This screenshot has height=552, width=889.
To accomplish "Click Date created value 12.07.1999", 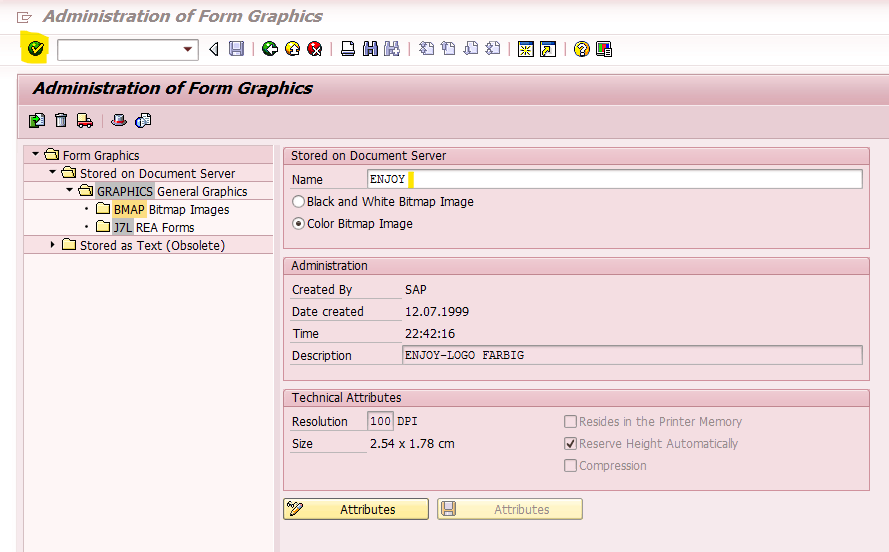I will click(437, 312).
